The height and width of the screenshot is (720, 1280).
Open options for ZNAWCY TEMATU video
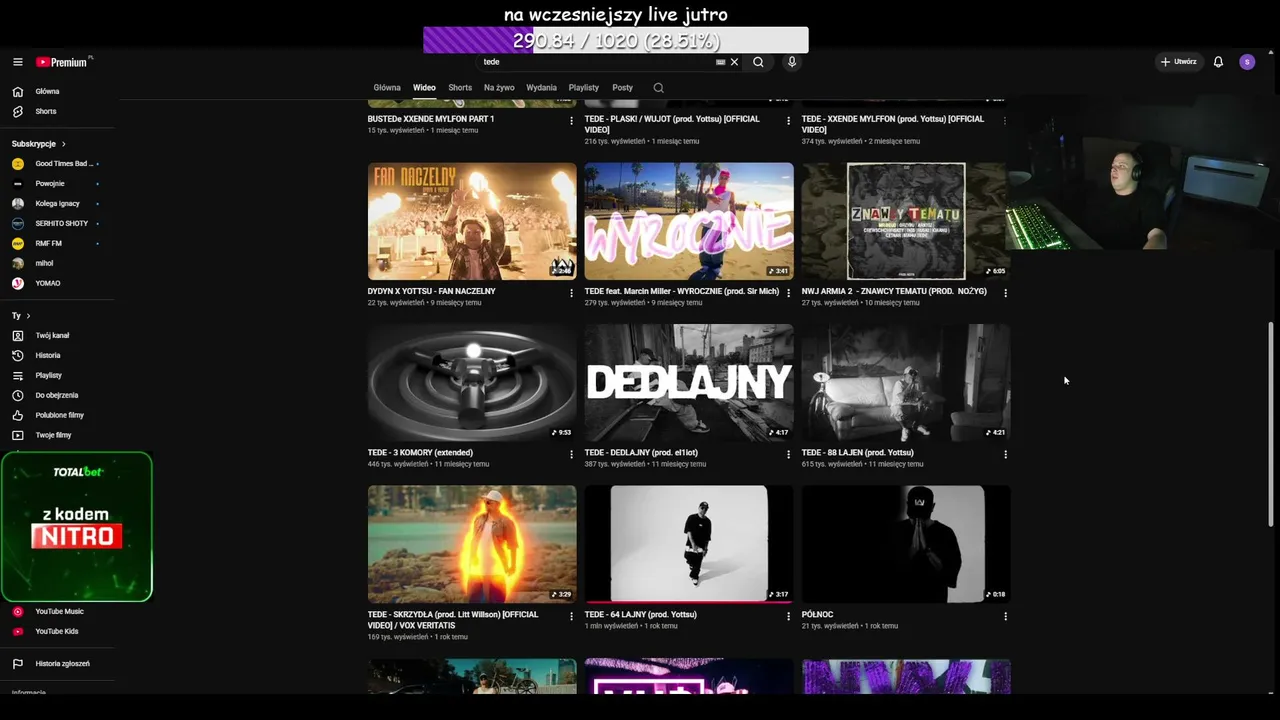tap(1005, 293)
